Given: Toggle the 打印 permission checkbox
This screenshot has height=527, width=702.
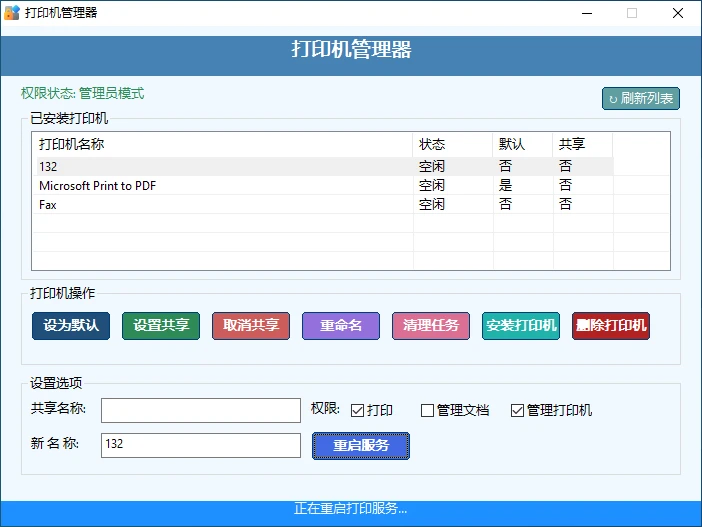Looking at the screenshot, I should [357, 410].
